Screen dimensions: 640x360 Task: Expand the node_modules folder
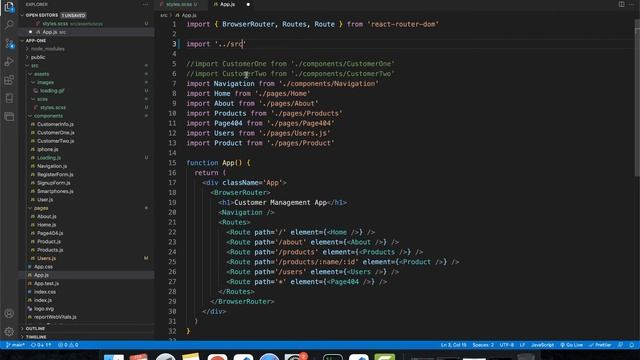coord(47,49)
